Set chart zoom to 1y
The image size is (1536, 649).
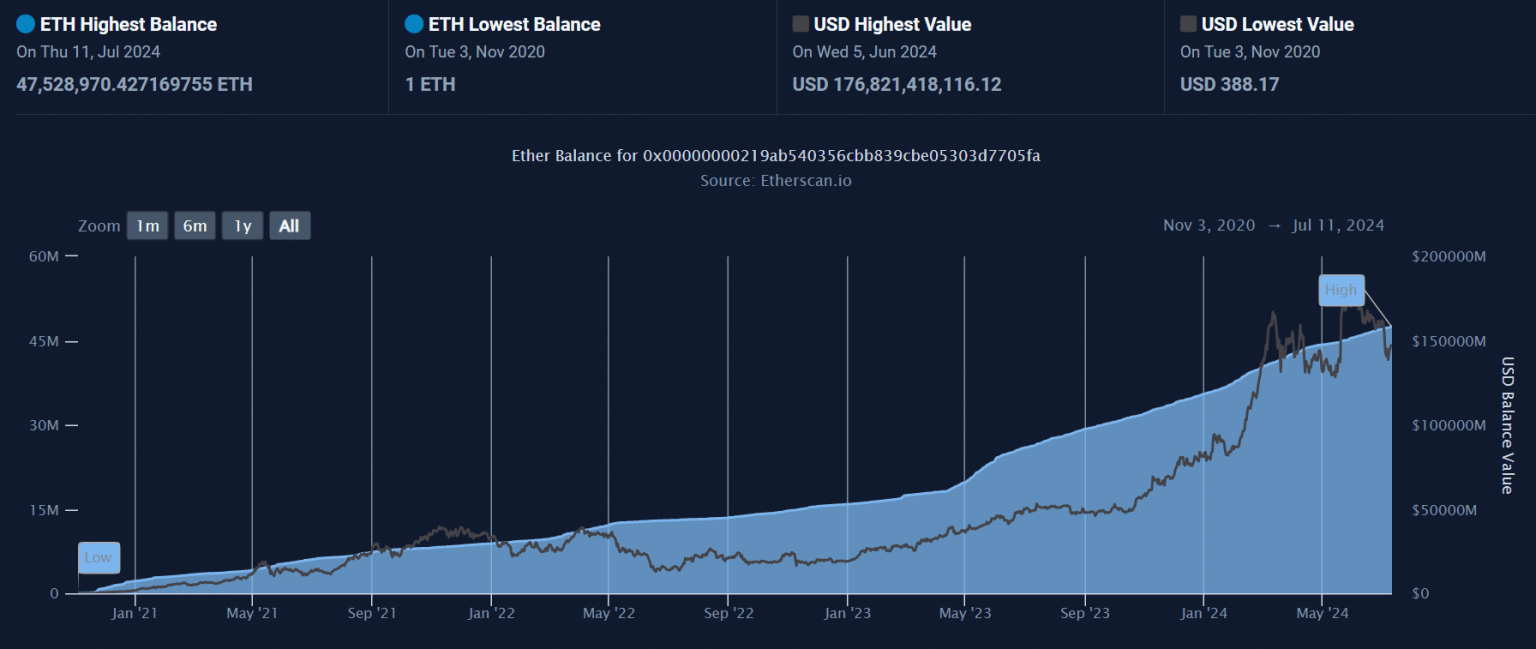pos(242,226)
